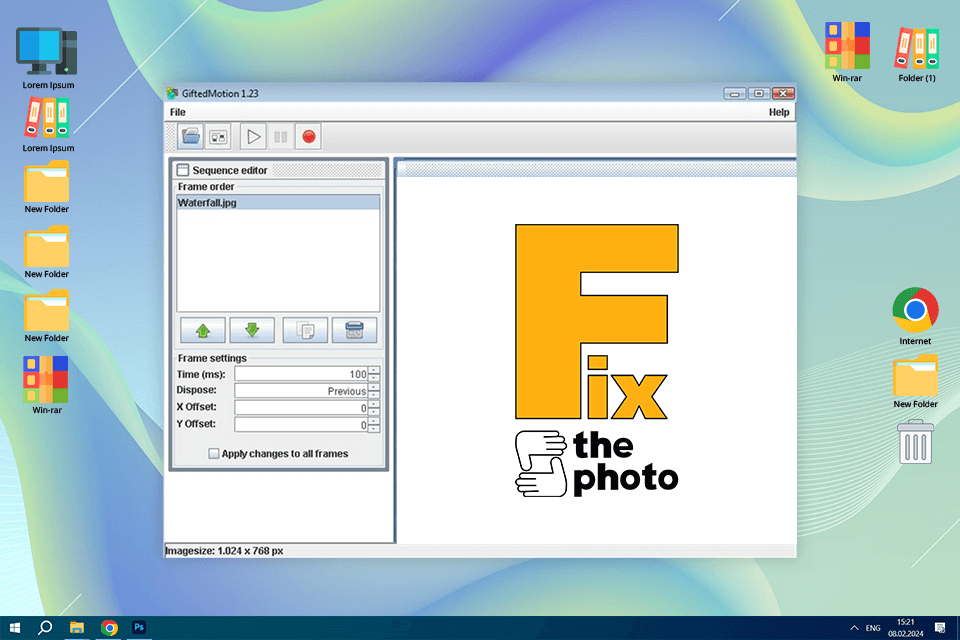Click the Fix the photo preview image
Viewport: 960px width, 640px height.
(596, 360)
